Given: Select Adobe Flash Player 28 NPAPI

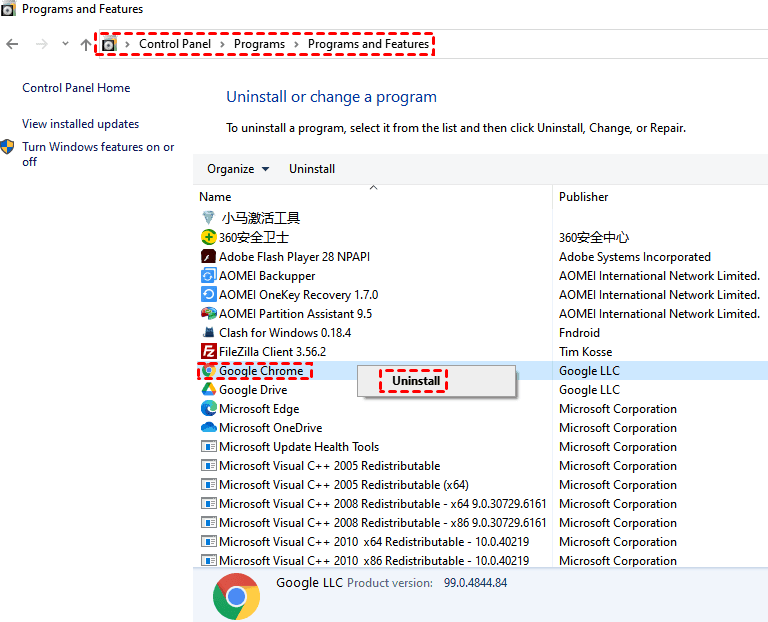Looking at the screenshot, I should 294,257.
